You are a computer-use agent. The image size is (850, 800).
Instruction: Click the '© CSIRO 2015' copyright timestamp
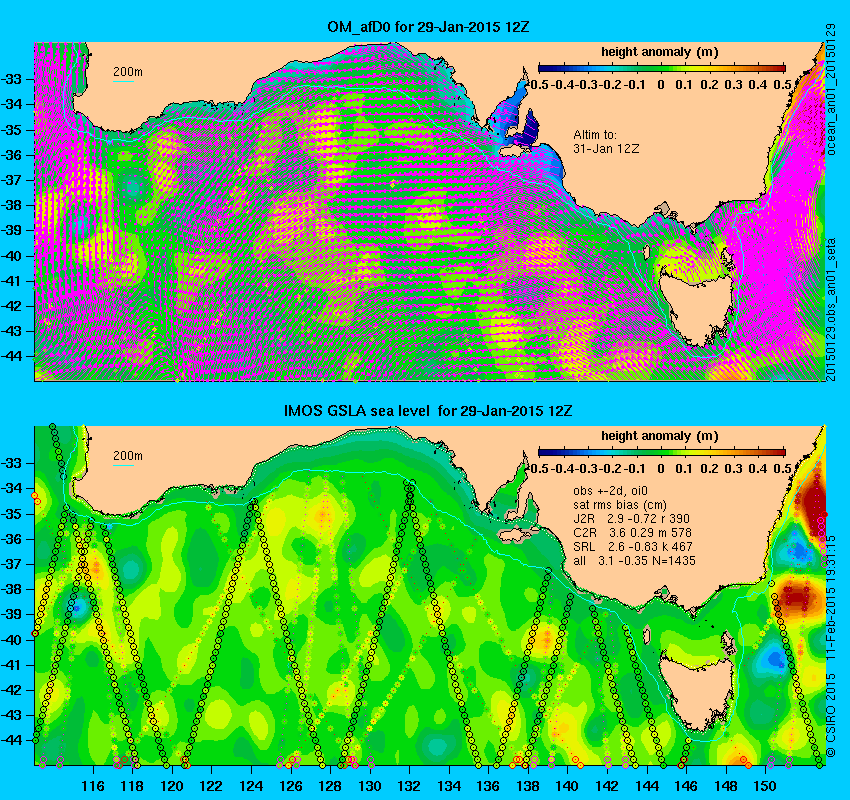[x=831, y=645]
